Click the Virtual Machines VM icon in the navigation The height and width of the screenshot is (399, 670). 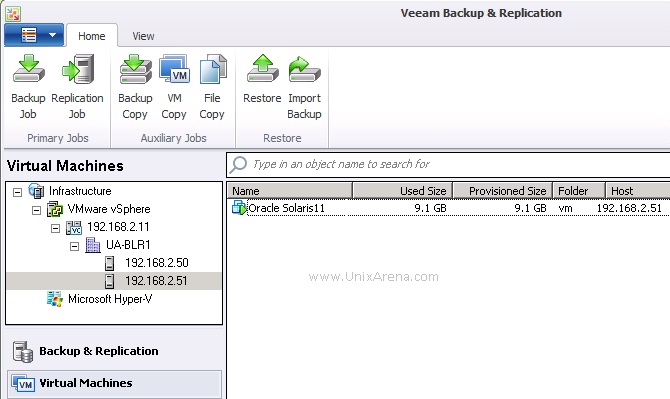(23, 384)
